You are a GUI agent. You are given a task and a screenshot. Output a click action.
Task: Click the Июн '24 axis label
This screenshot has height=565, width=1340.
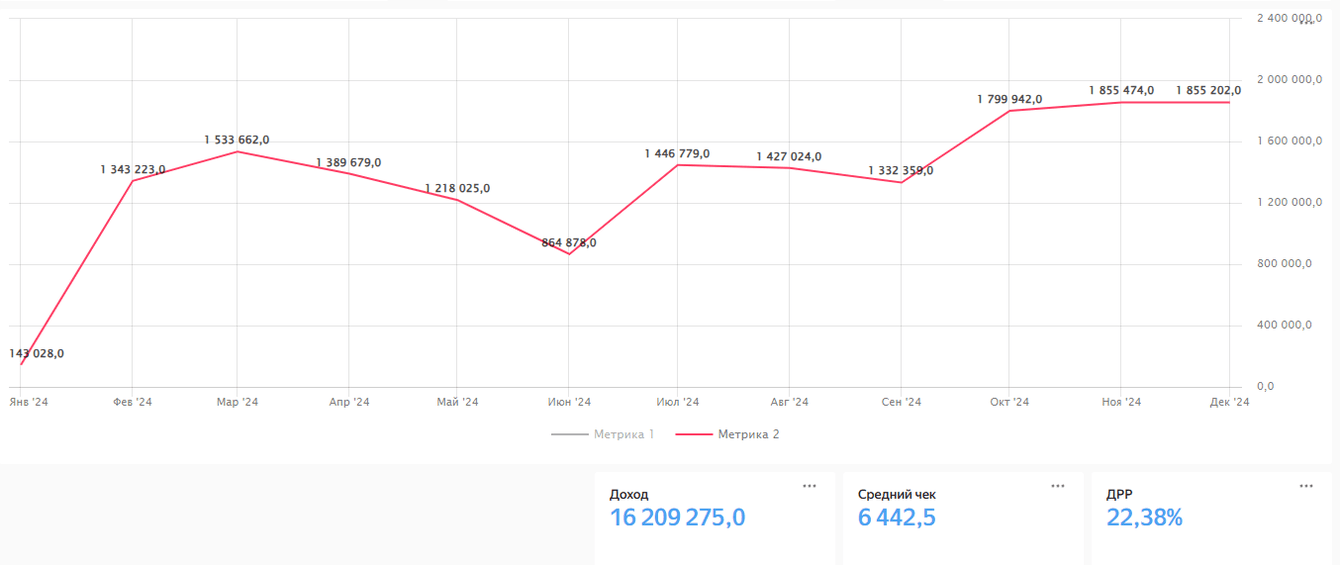569,402
